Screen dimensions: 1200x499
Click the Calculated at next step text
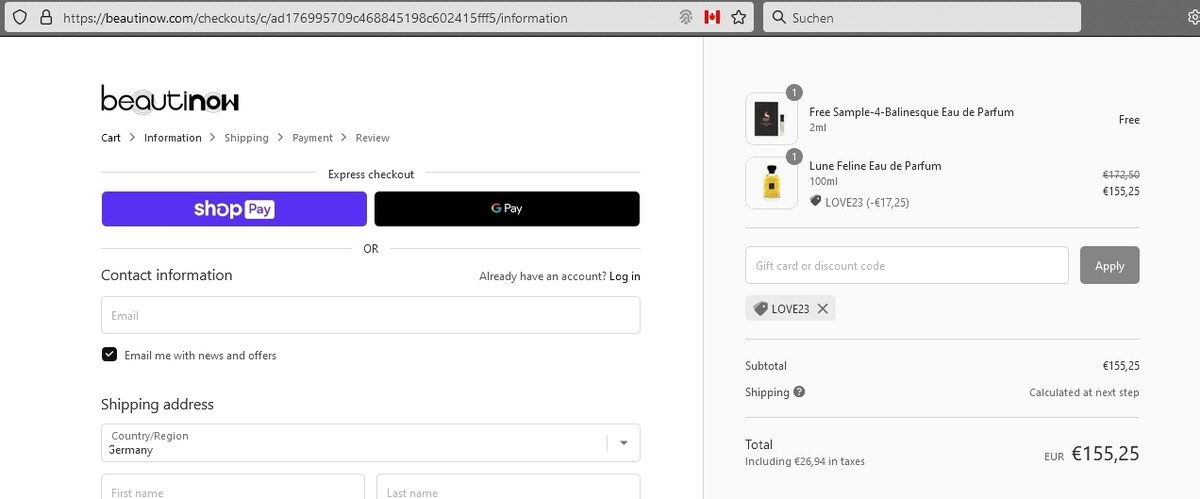pyautogui.click(x=1084, y=393)
